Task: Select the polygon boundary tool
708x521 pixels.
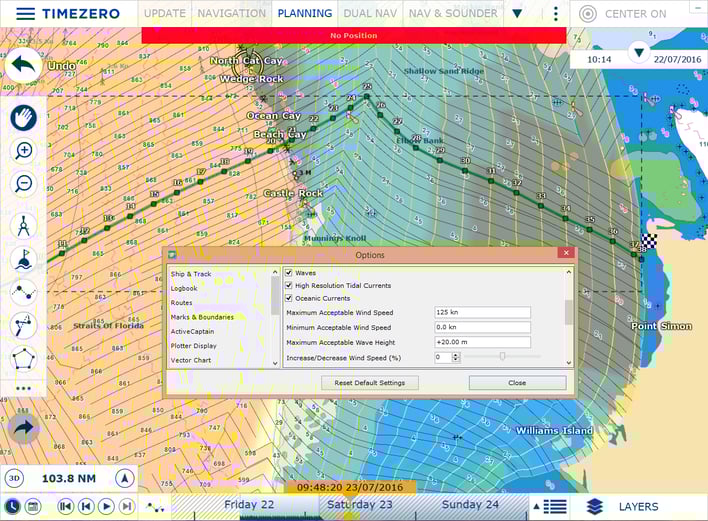Action: 23,357
